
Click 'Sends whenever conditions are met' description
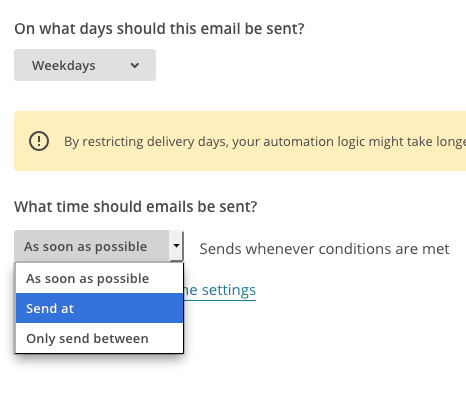tap(324, 249)
